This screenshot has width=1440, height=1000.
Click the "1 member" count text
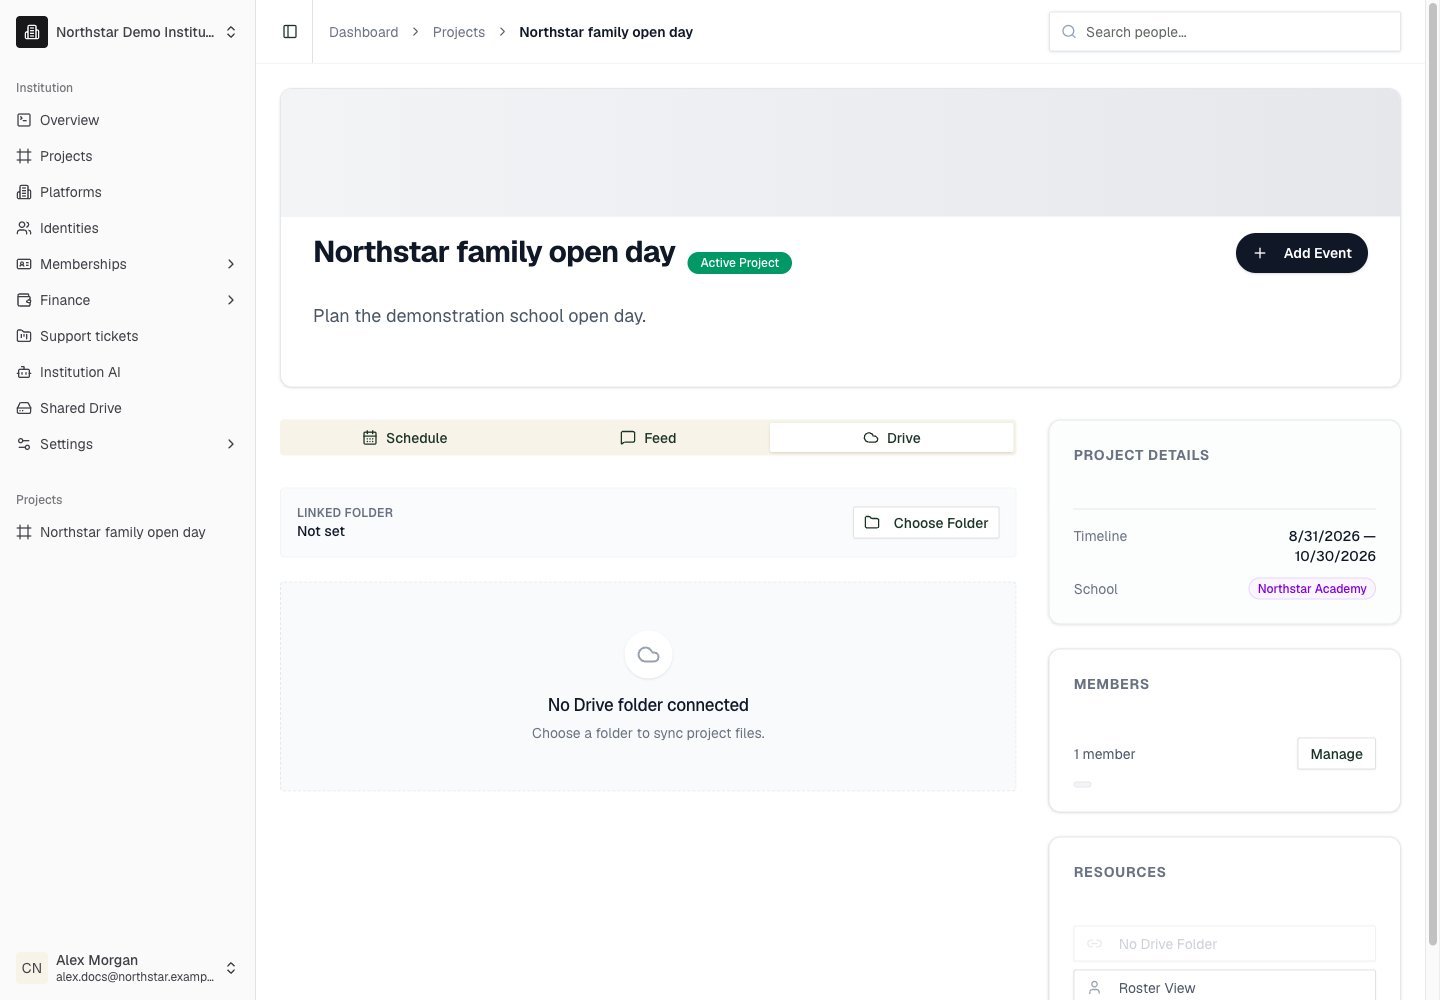pyautogui.click(x=1104, y=754)
